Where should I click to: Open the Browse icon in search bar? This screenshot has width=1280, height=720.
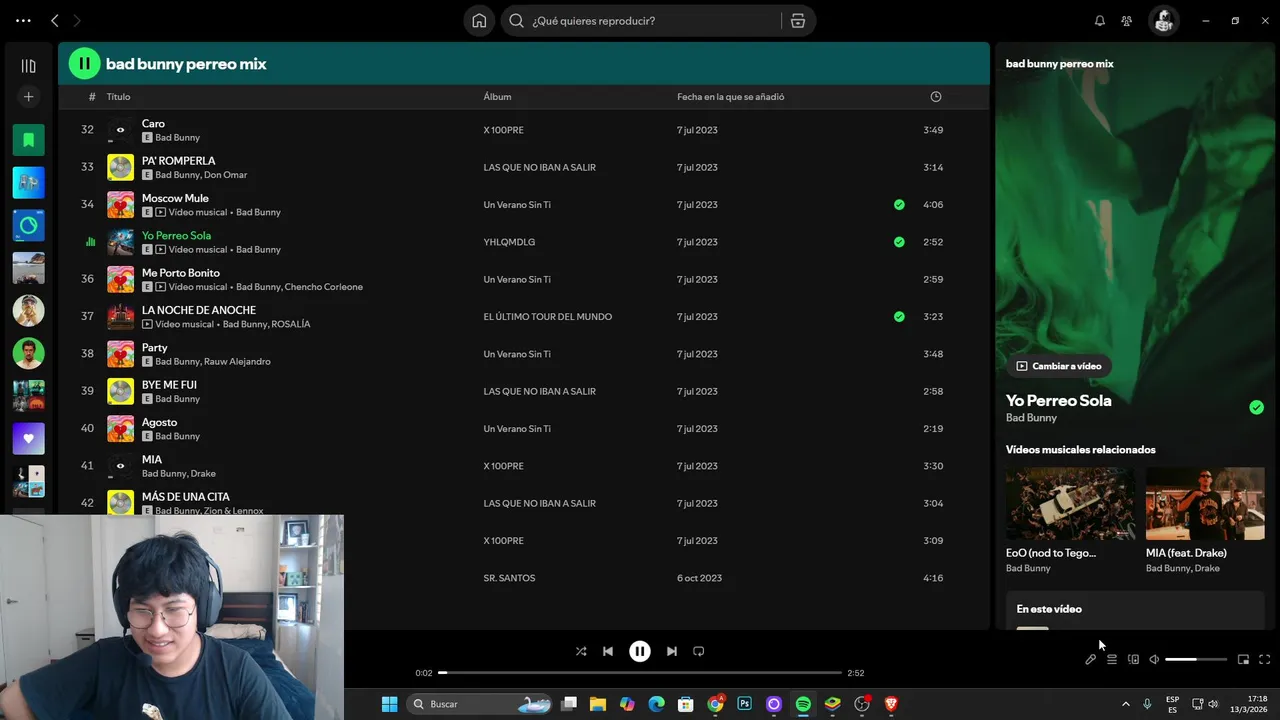797,20
